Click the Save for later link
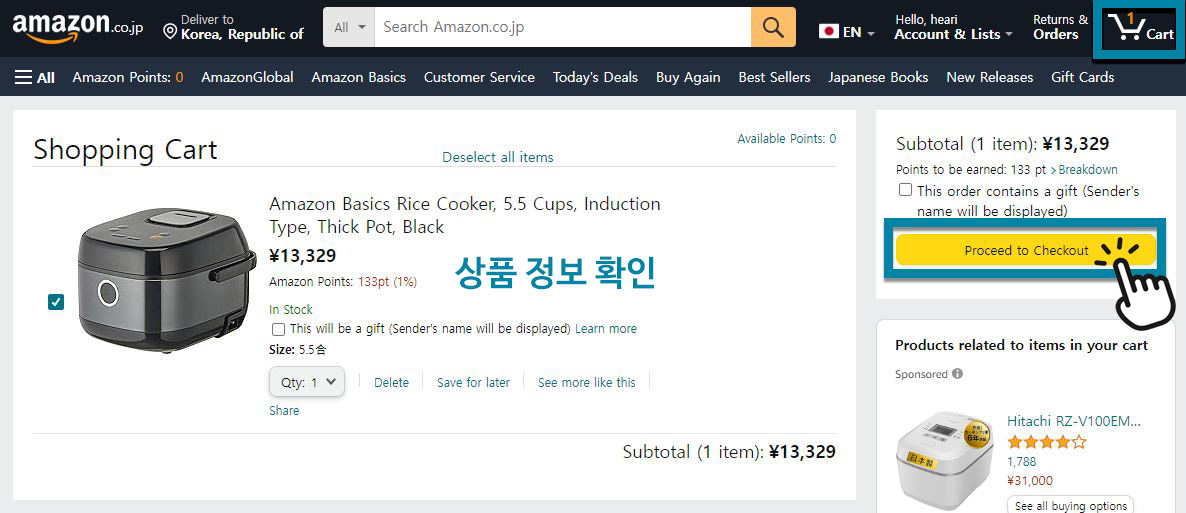Viewport: 1186px width, 513px height. (x=473, y=383)
